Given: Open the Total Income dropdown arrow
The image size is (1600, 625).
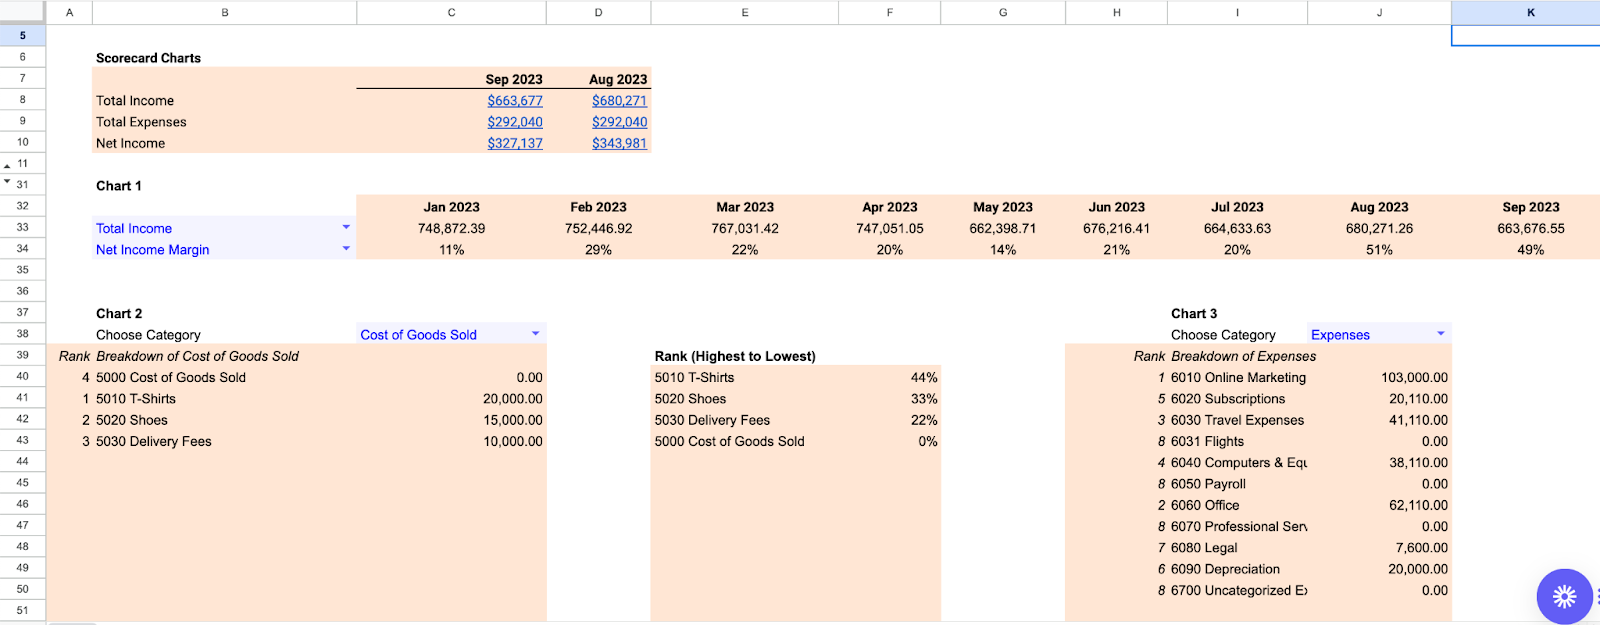Looking at the screenshot, I should coord(346,228).
